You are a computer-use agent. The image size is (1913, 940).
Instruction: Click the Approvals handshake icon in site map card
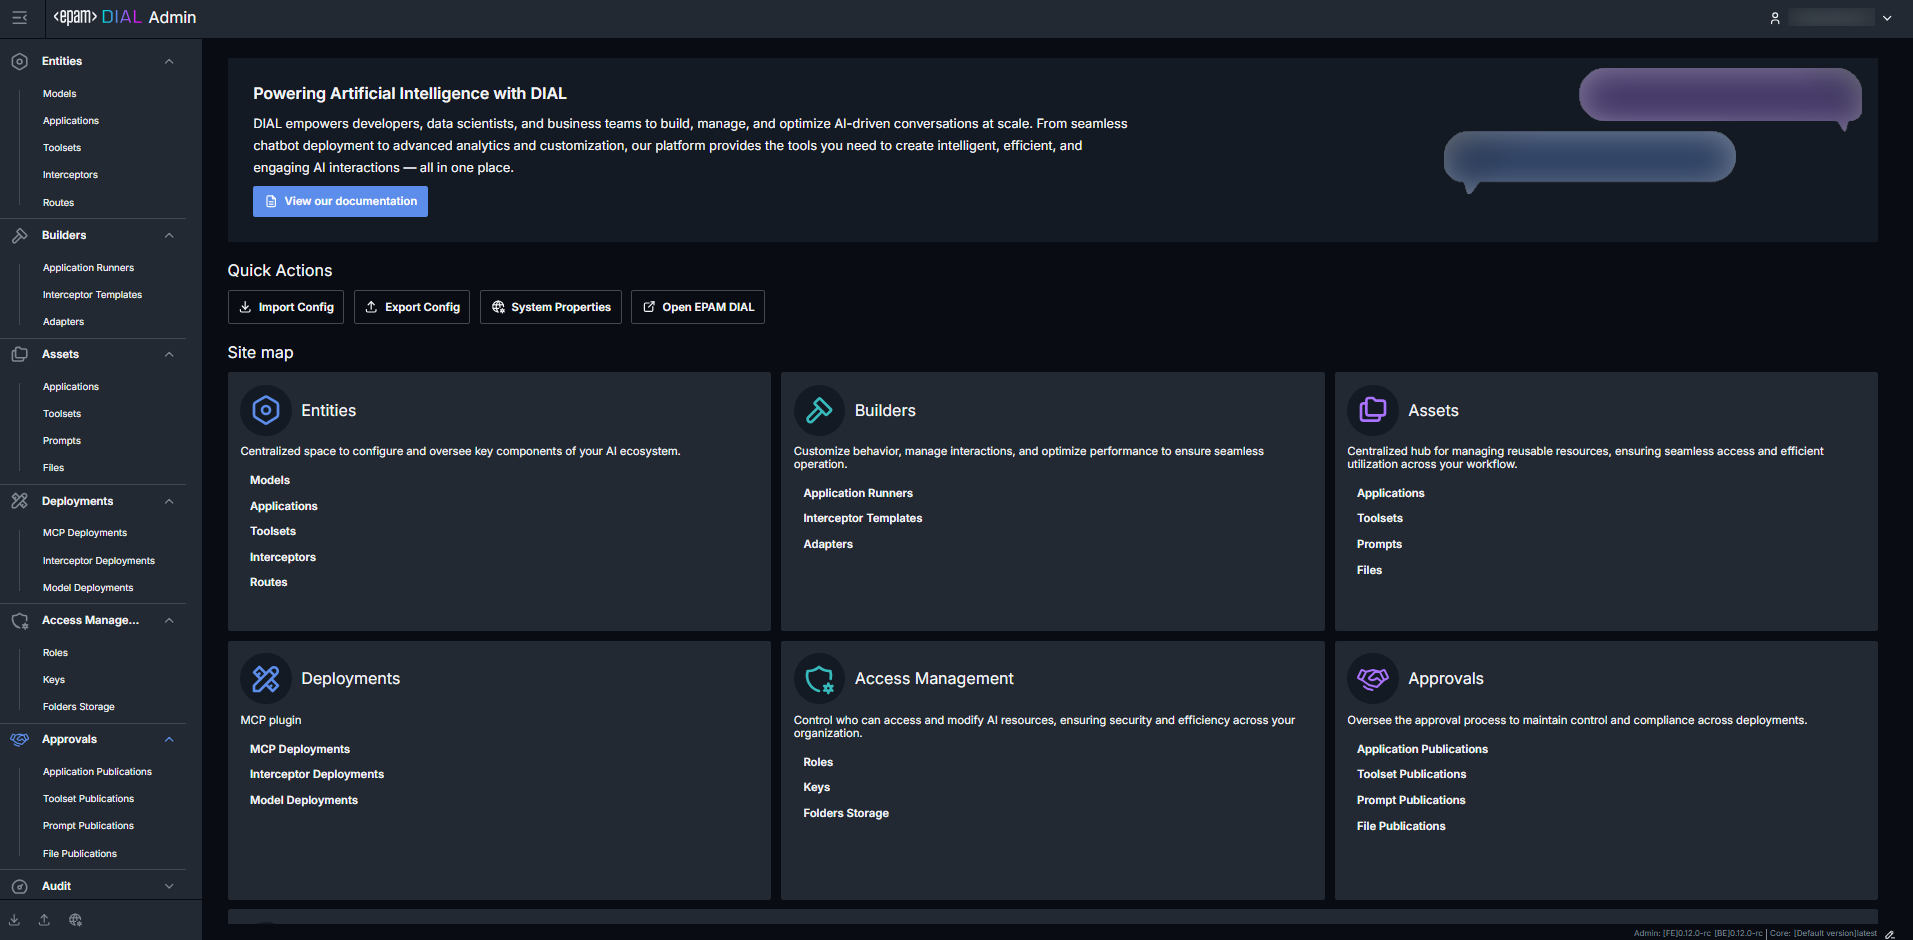coord(1372,679)
